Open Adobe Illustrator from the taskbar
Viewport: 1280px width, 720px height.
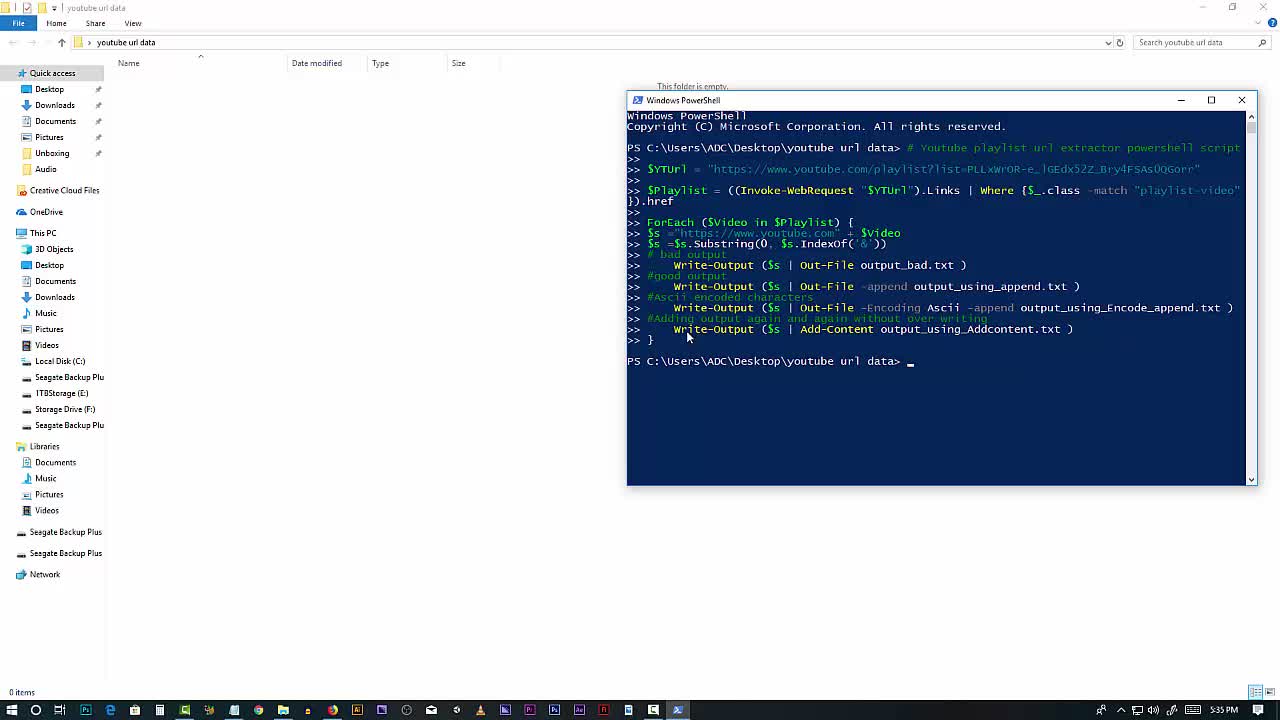[357, 710]
